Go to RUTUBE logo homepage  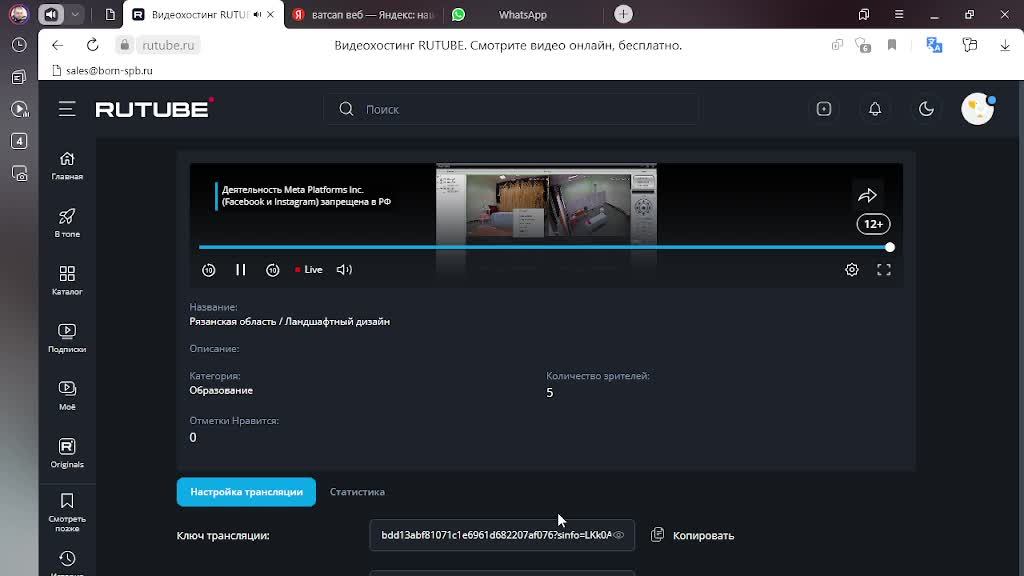tap(155, 108)
